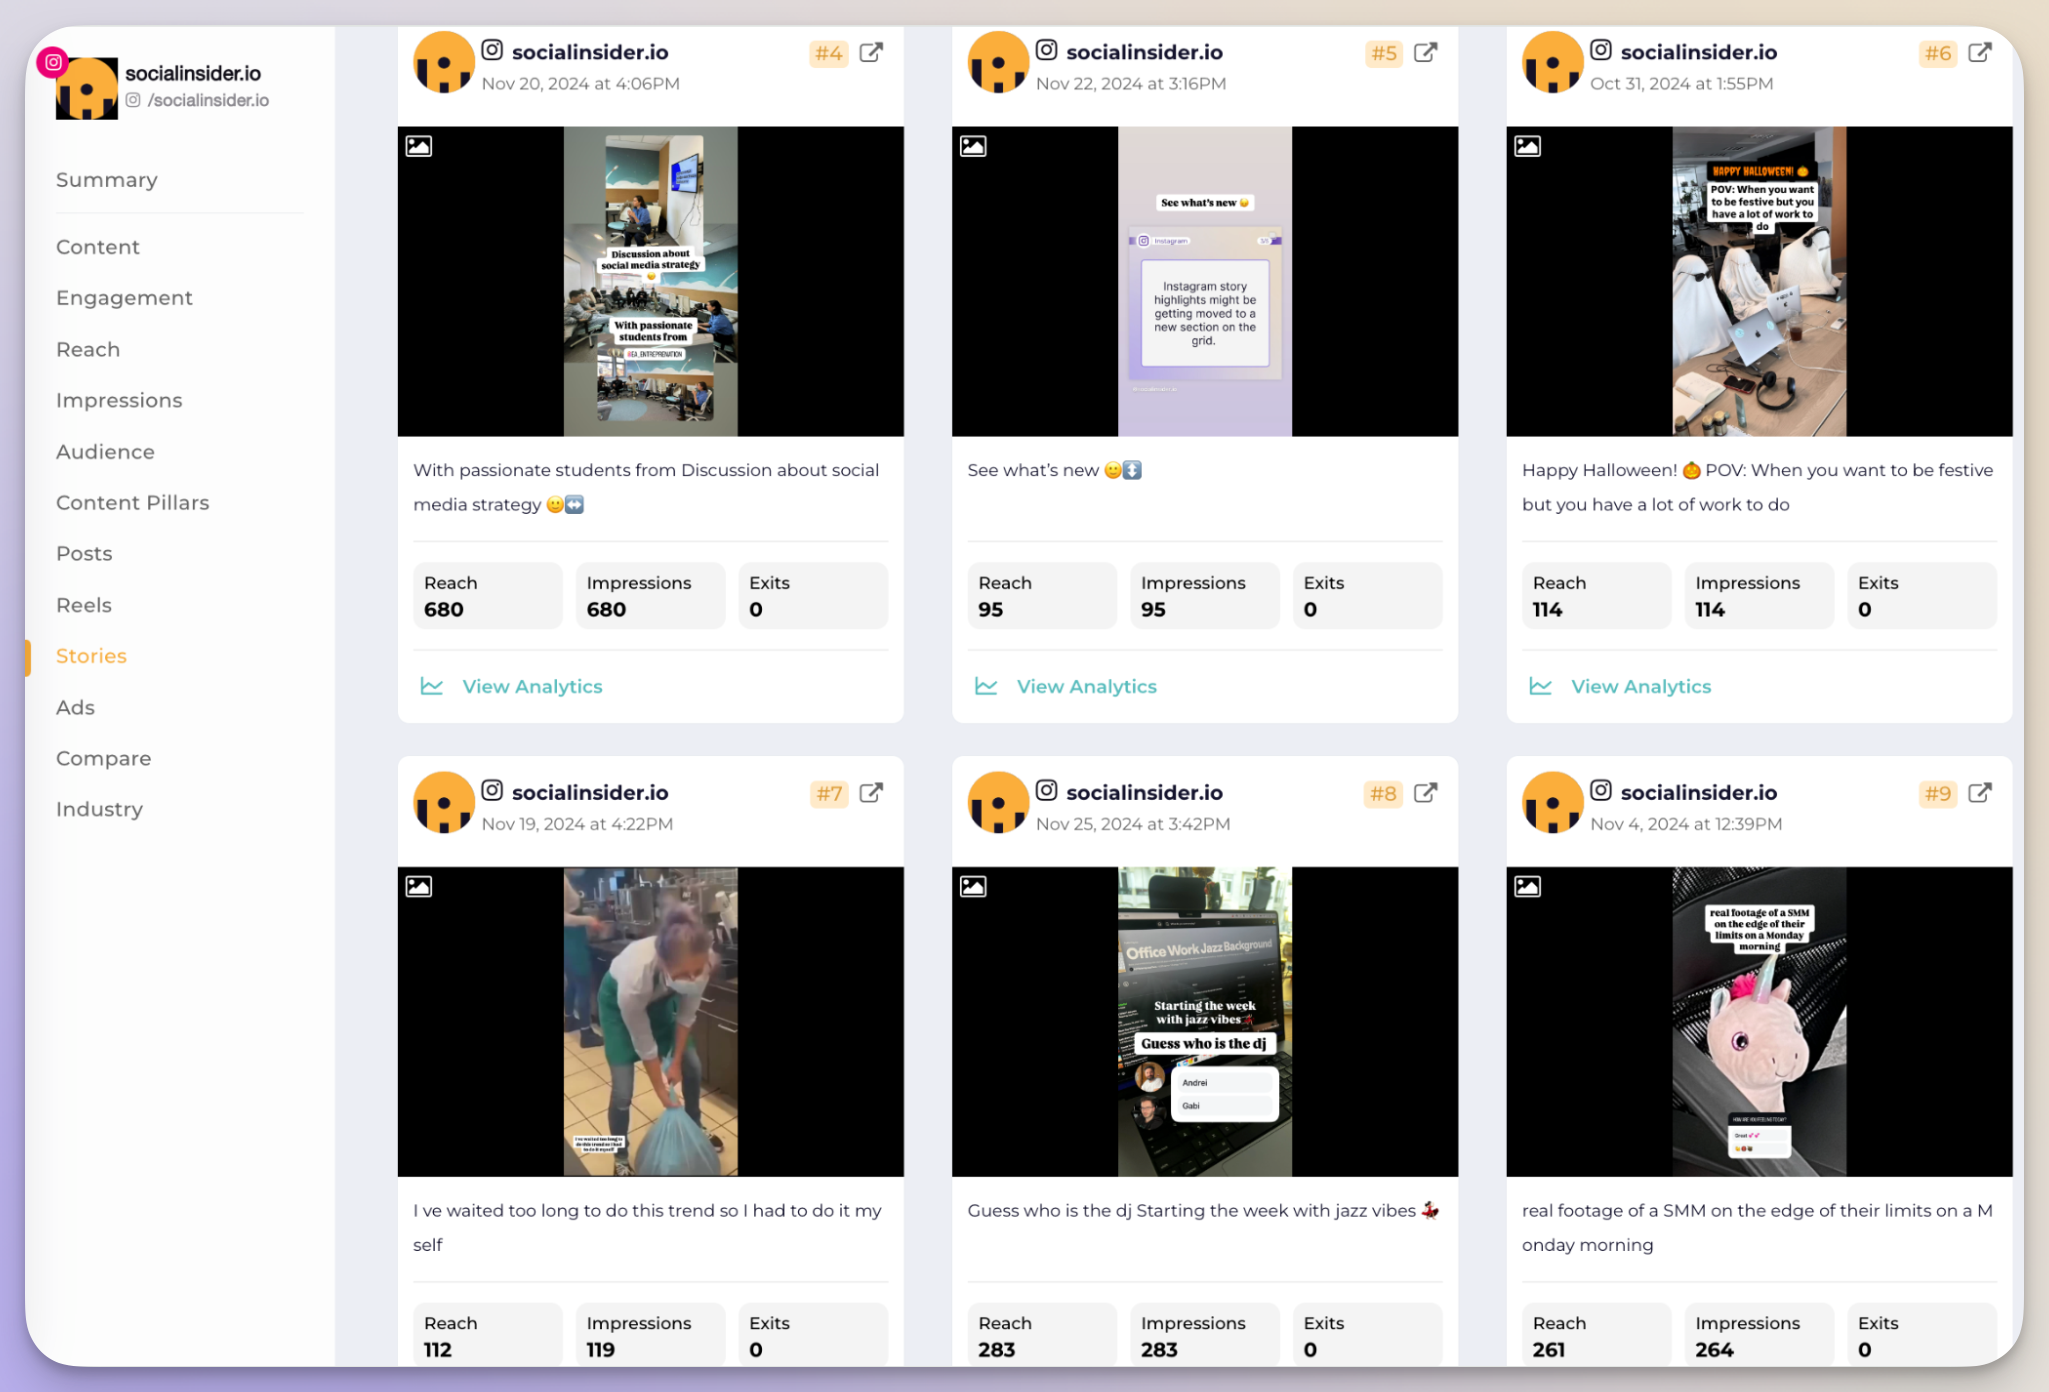Click the external link icon on post #7

point(870,792)
